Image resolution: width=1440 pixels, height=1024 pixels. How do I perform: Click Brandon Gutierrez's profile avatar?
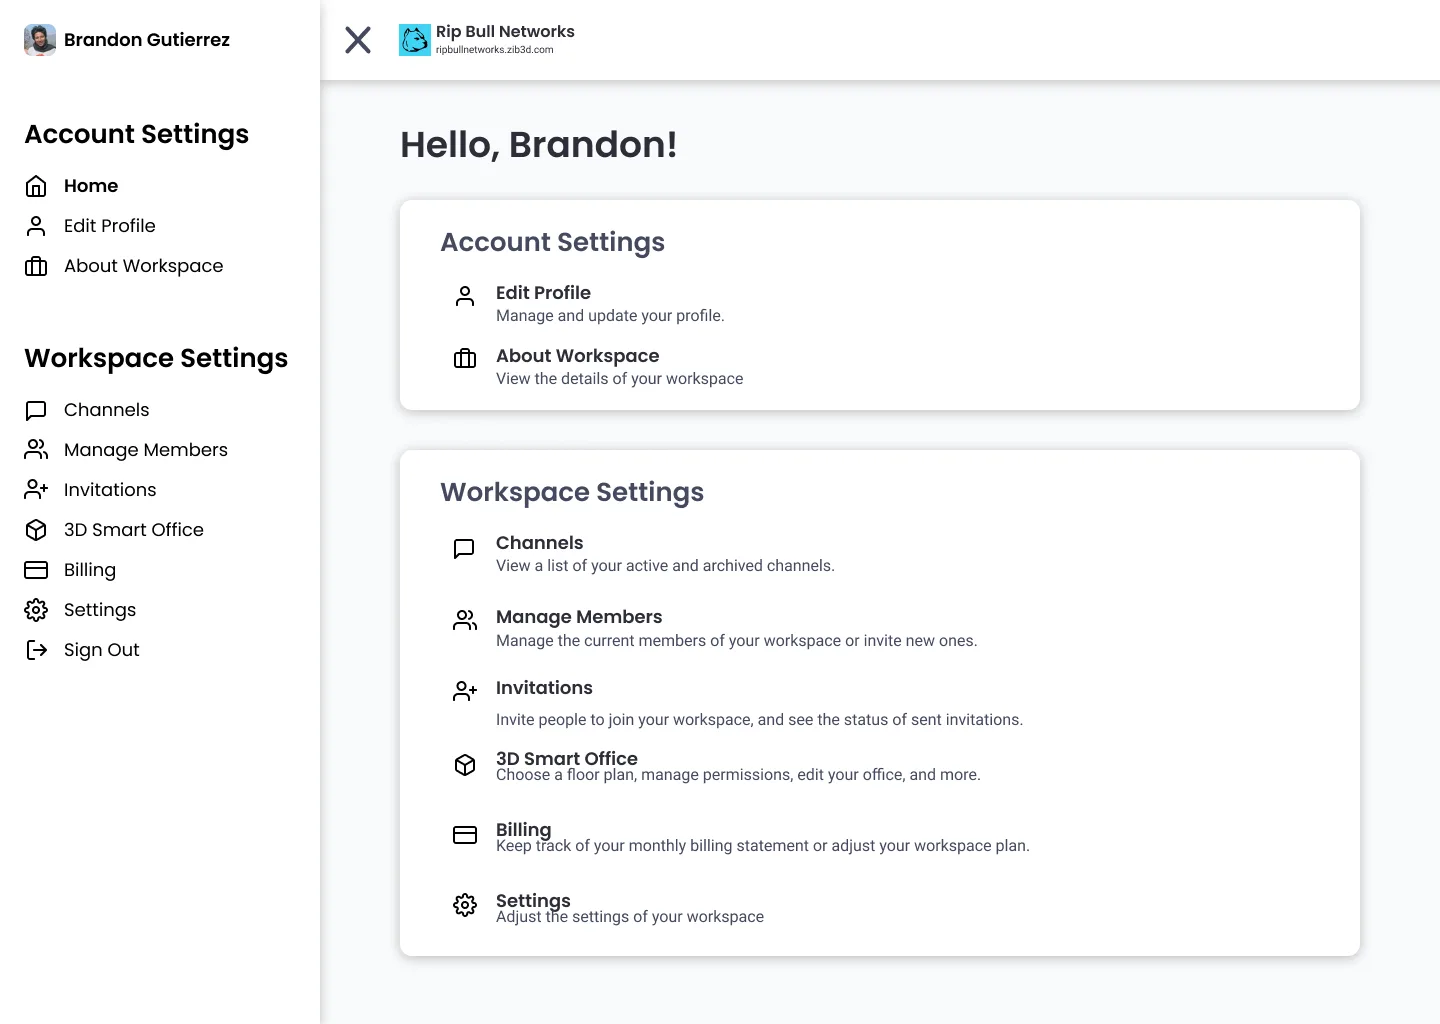tap(40, 40)
